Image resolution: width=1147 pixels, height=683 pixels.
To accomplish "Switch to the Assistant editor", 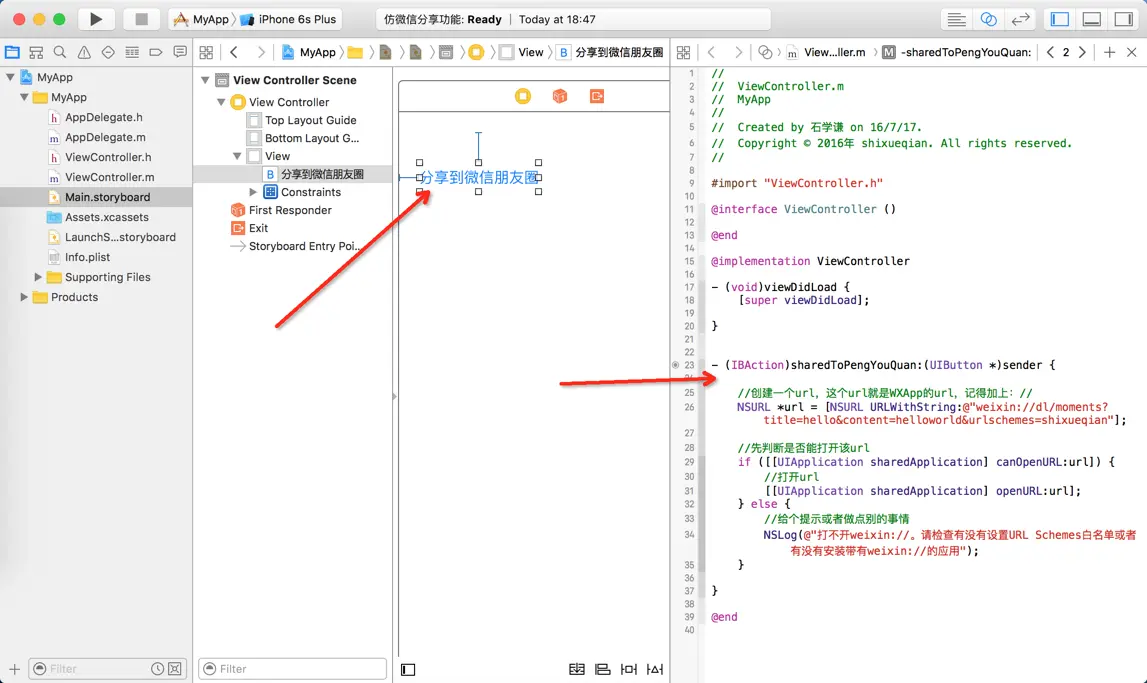I will pos(988,20).
